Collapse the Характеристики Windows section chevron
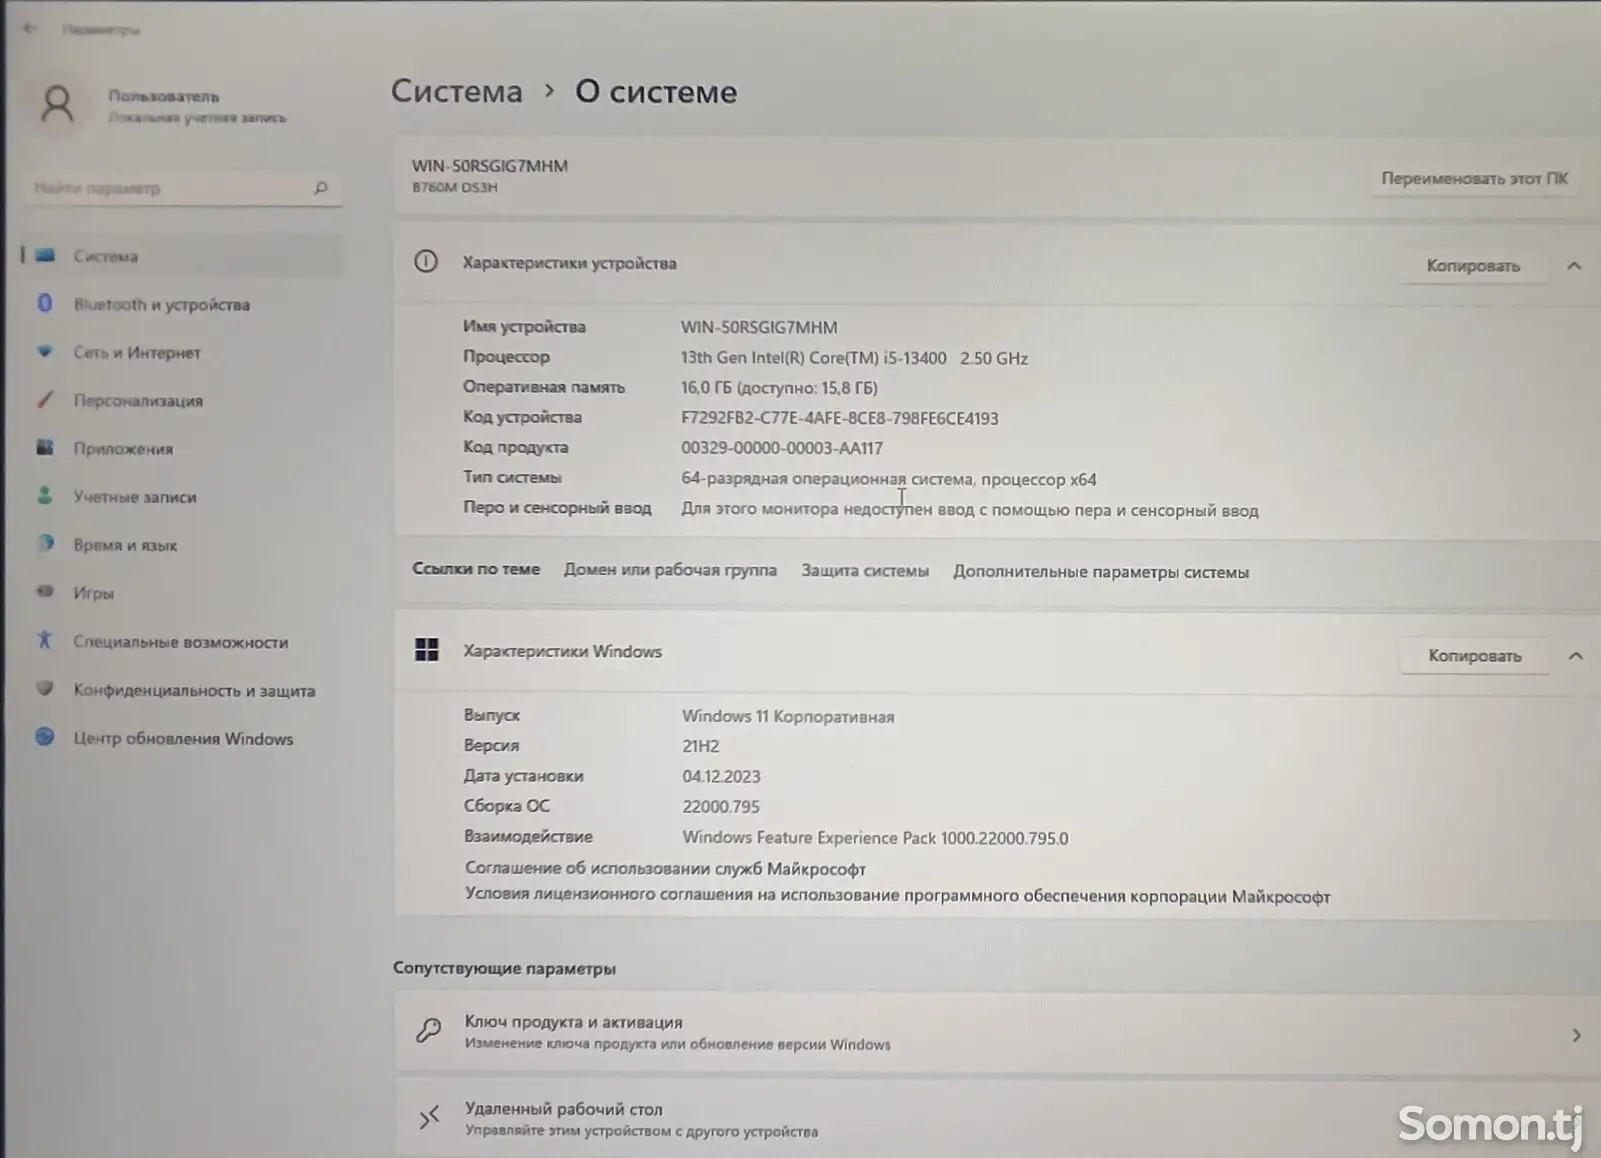The height and width of the screenshot is (1158, 1601). (1575, 655)
